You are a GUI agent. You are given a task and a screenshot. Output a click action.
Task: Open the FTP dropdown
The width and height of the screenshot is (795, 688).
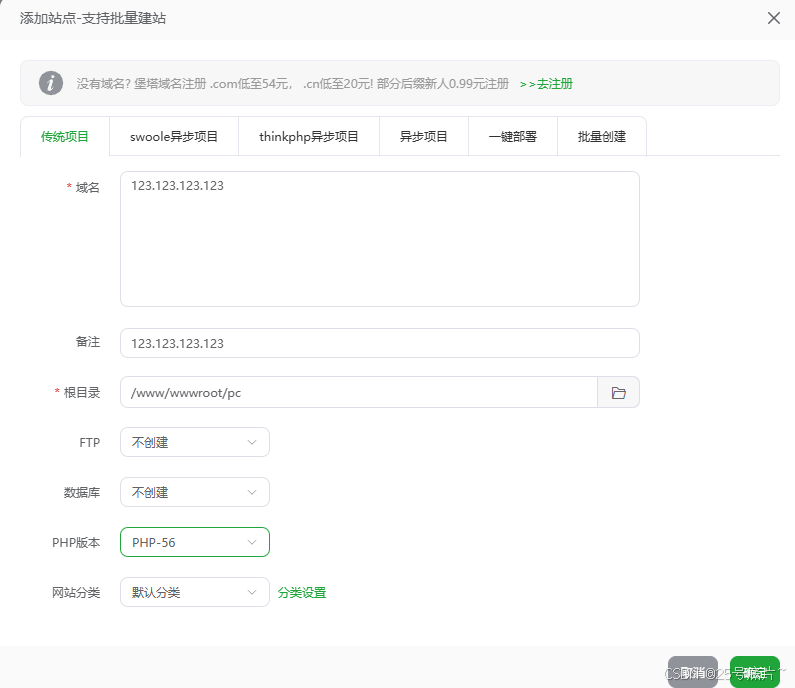coord(195,442)
